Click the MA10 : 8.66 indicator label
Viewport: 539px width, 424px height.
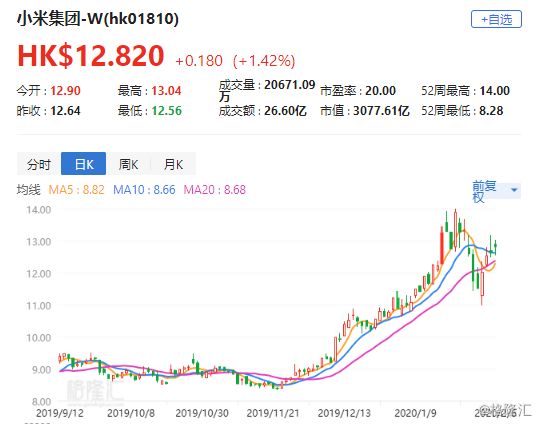144,190
